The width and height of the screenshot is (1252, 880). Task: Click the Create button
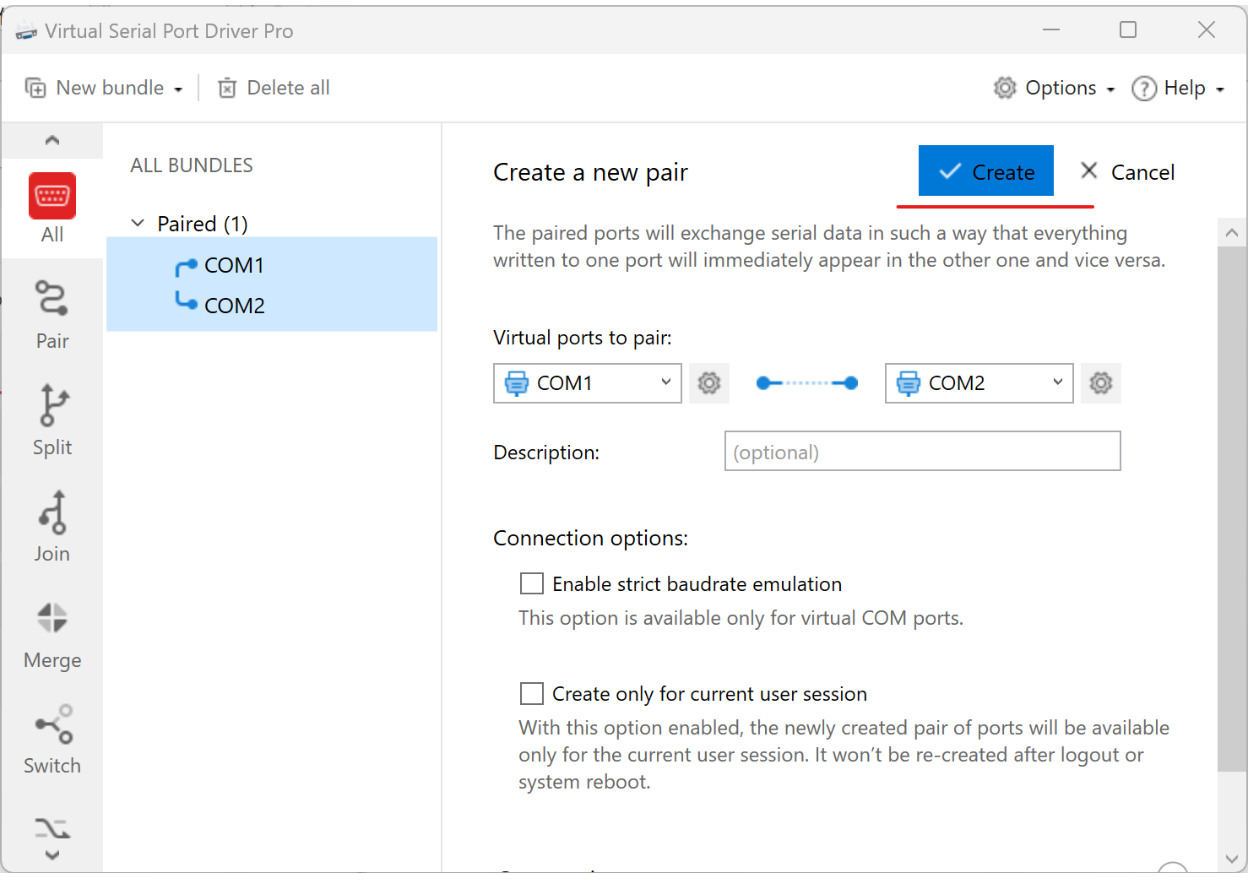tap(986, 172)
